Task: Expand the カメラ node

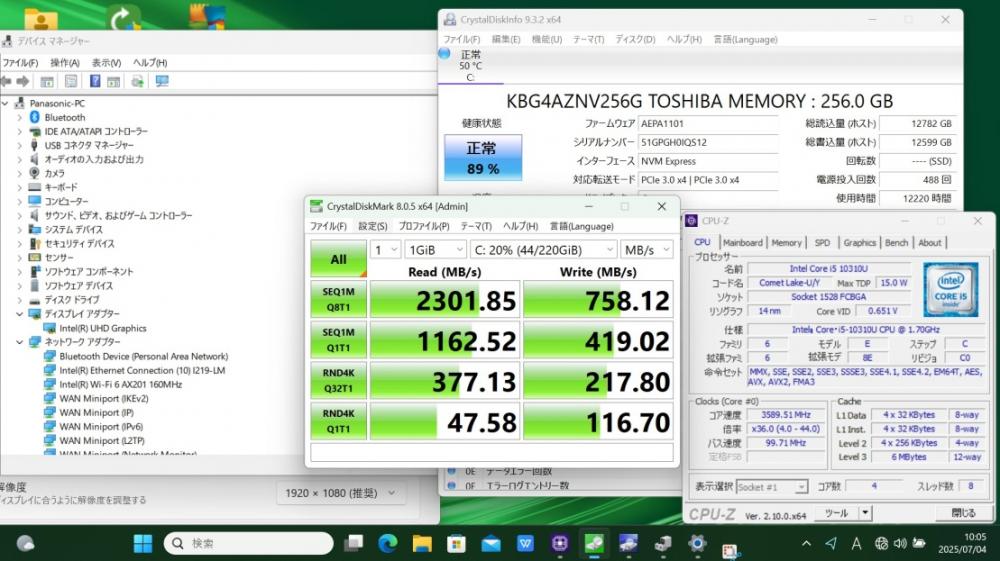Action: [x=19, y=173]
